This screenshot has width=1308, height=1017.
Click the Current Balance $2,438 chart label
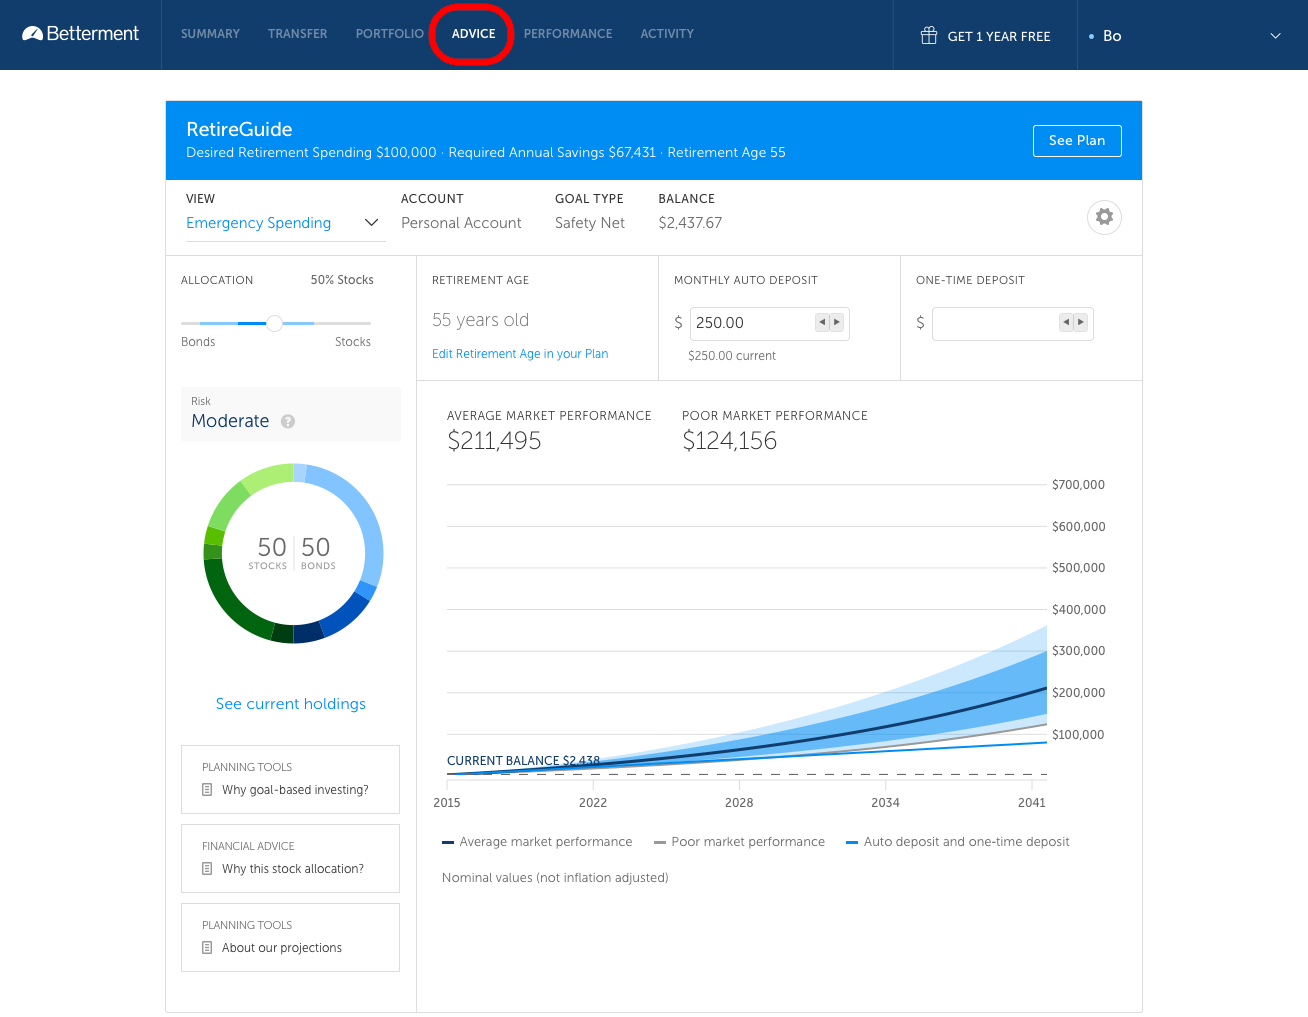pos(523,761)
